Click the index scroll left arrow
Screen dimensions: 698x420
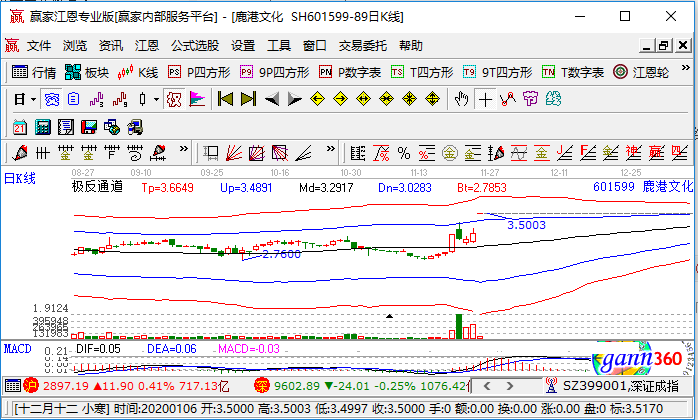tap(487, 386)
